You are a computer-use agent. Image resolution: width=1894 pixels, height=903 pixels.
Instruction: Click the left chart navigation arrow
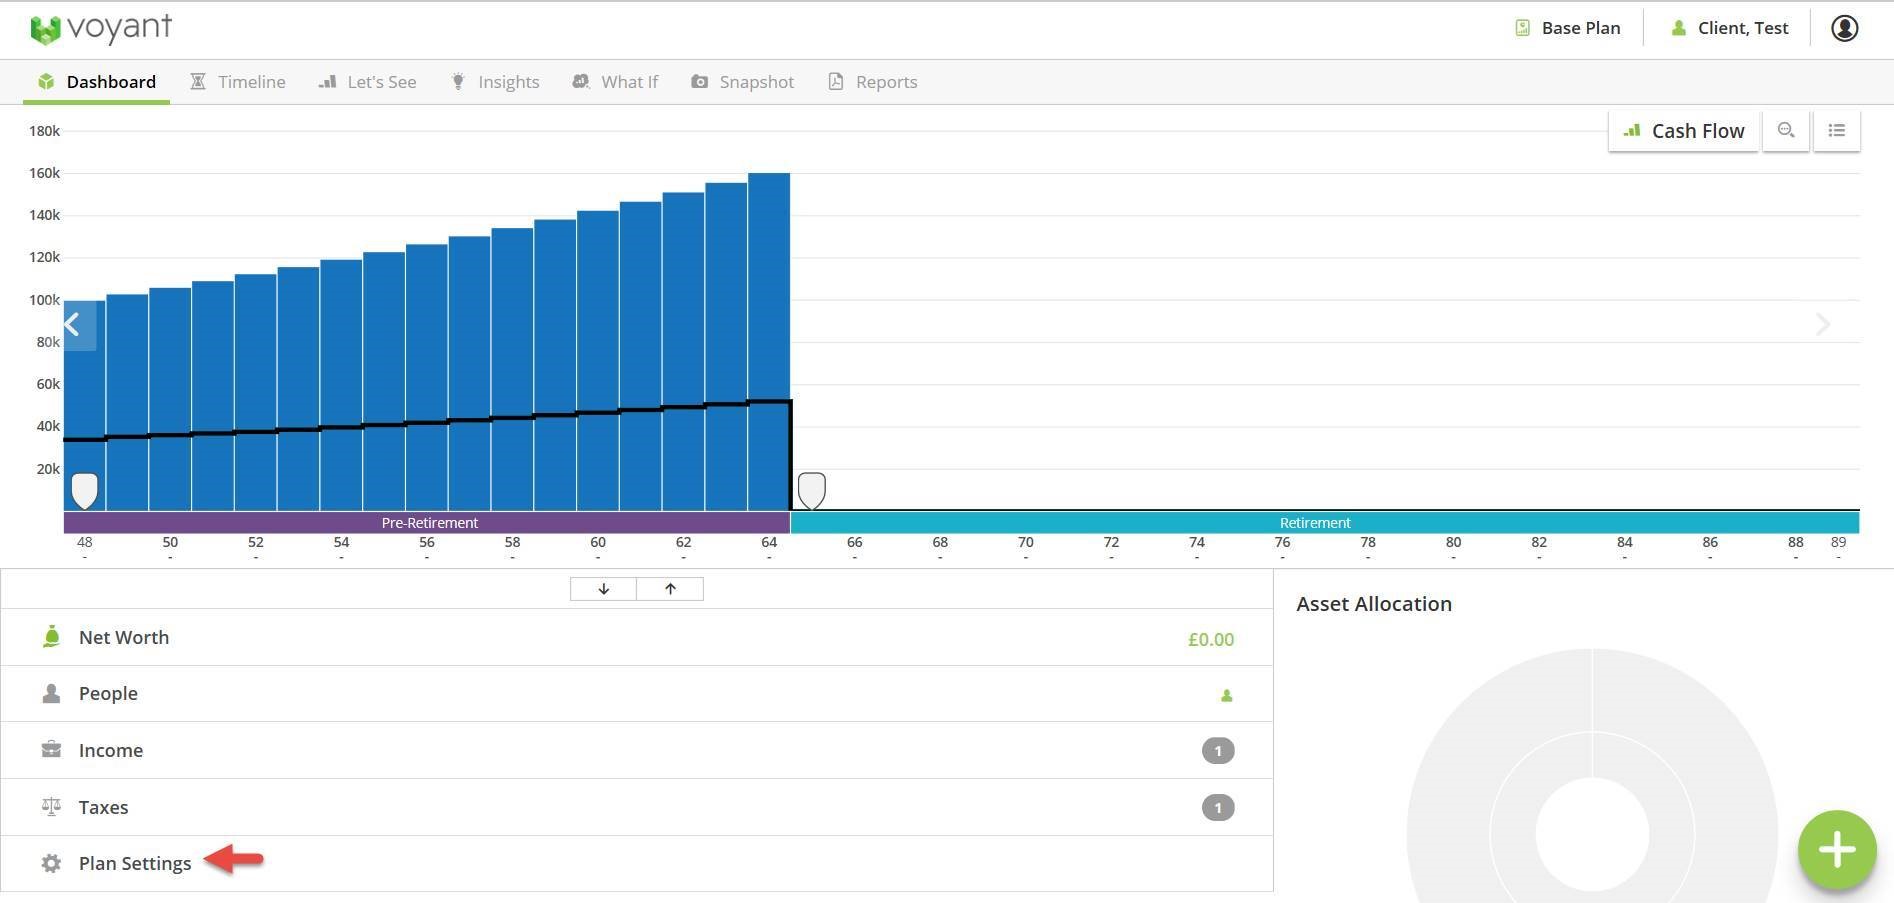click(x=79, y=325)
